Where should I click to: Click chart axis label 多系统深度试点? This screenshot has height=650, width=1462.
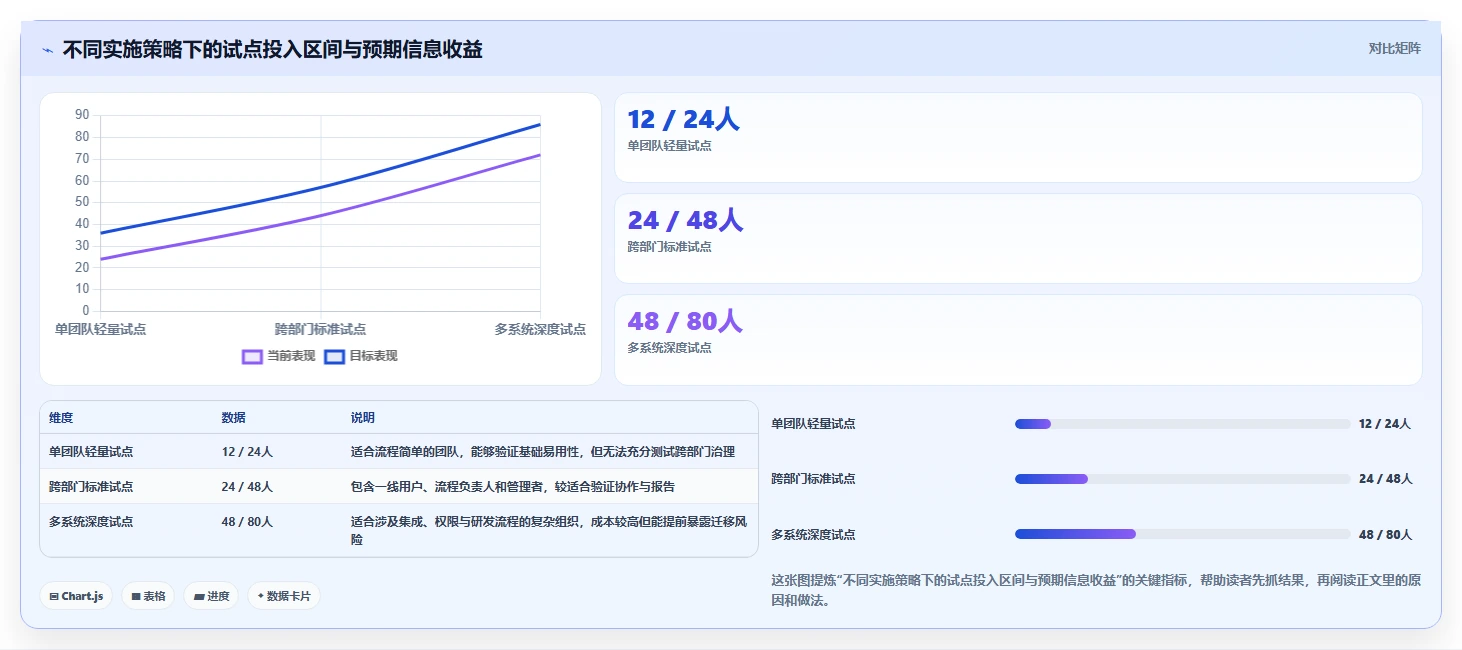point(540,329)
